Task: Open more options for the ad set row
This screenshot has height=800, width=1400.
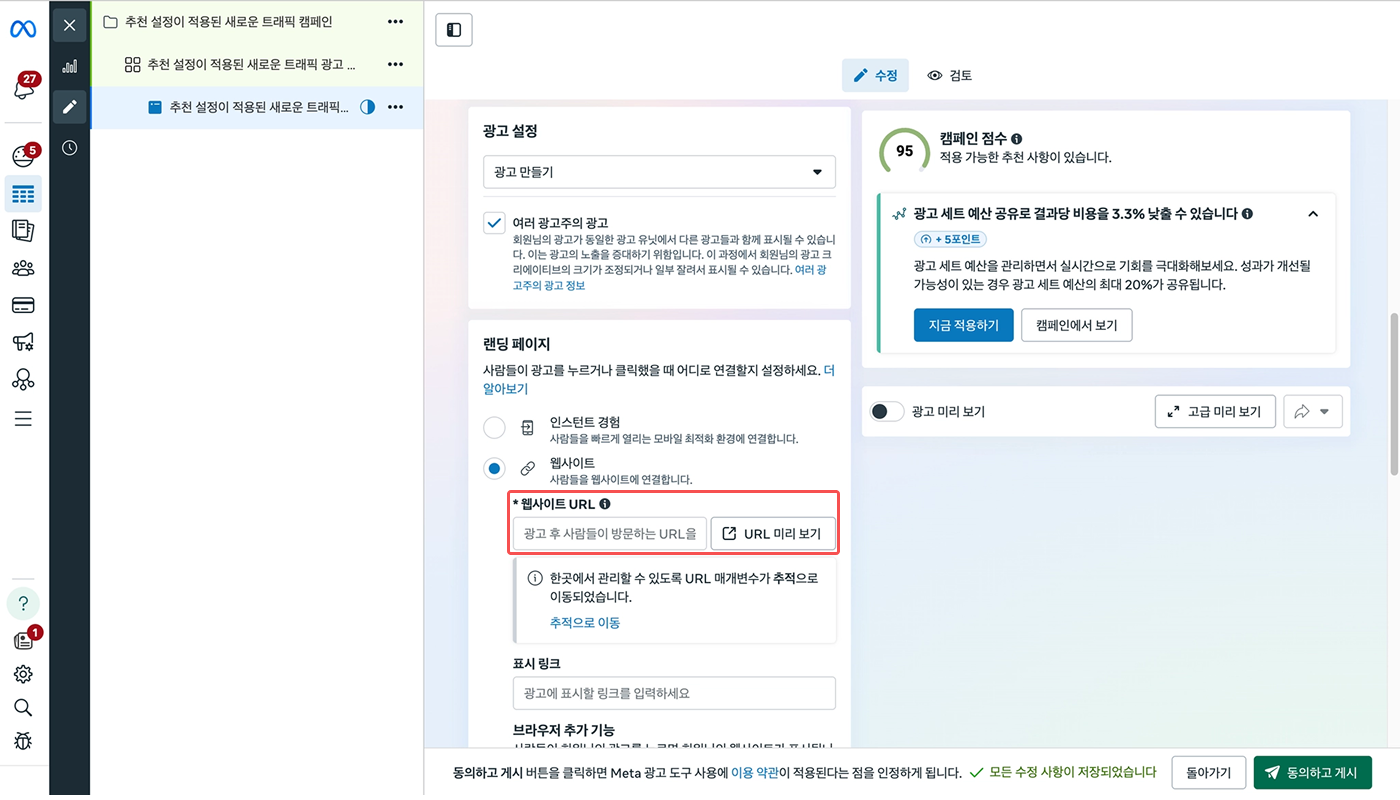Action: point(396,64)
